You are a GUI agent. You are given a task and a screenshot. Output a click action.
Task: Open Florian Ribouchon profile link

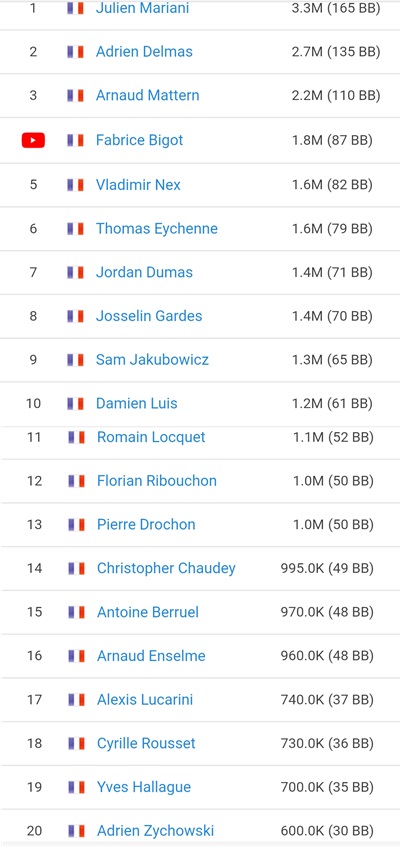coord(157,481)
